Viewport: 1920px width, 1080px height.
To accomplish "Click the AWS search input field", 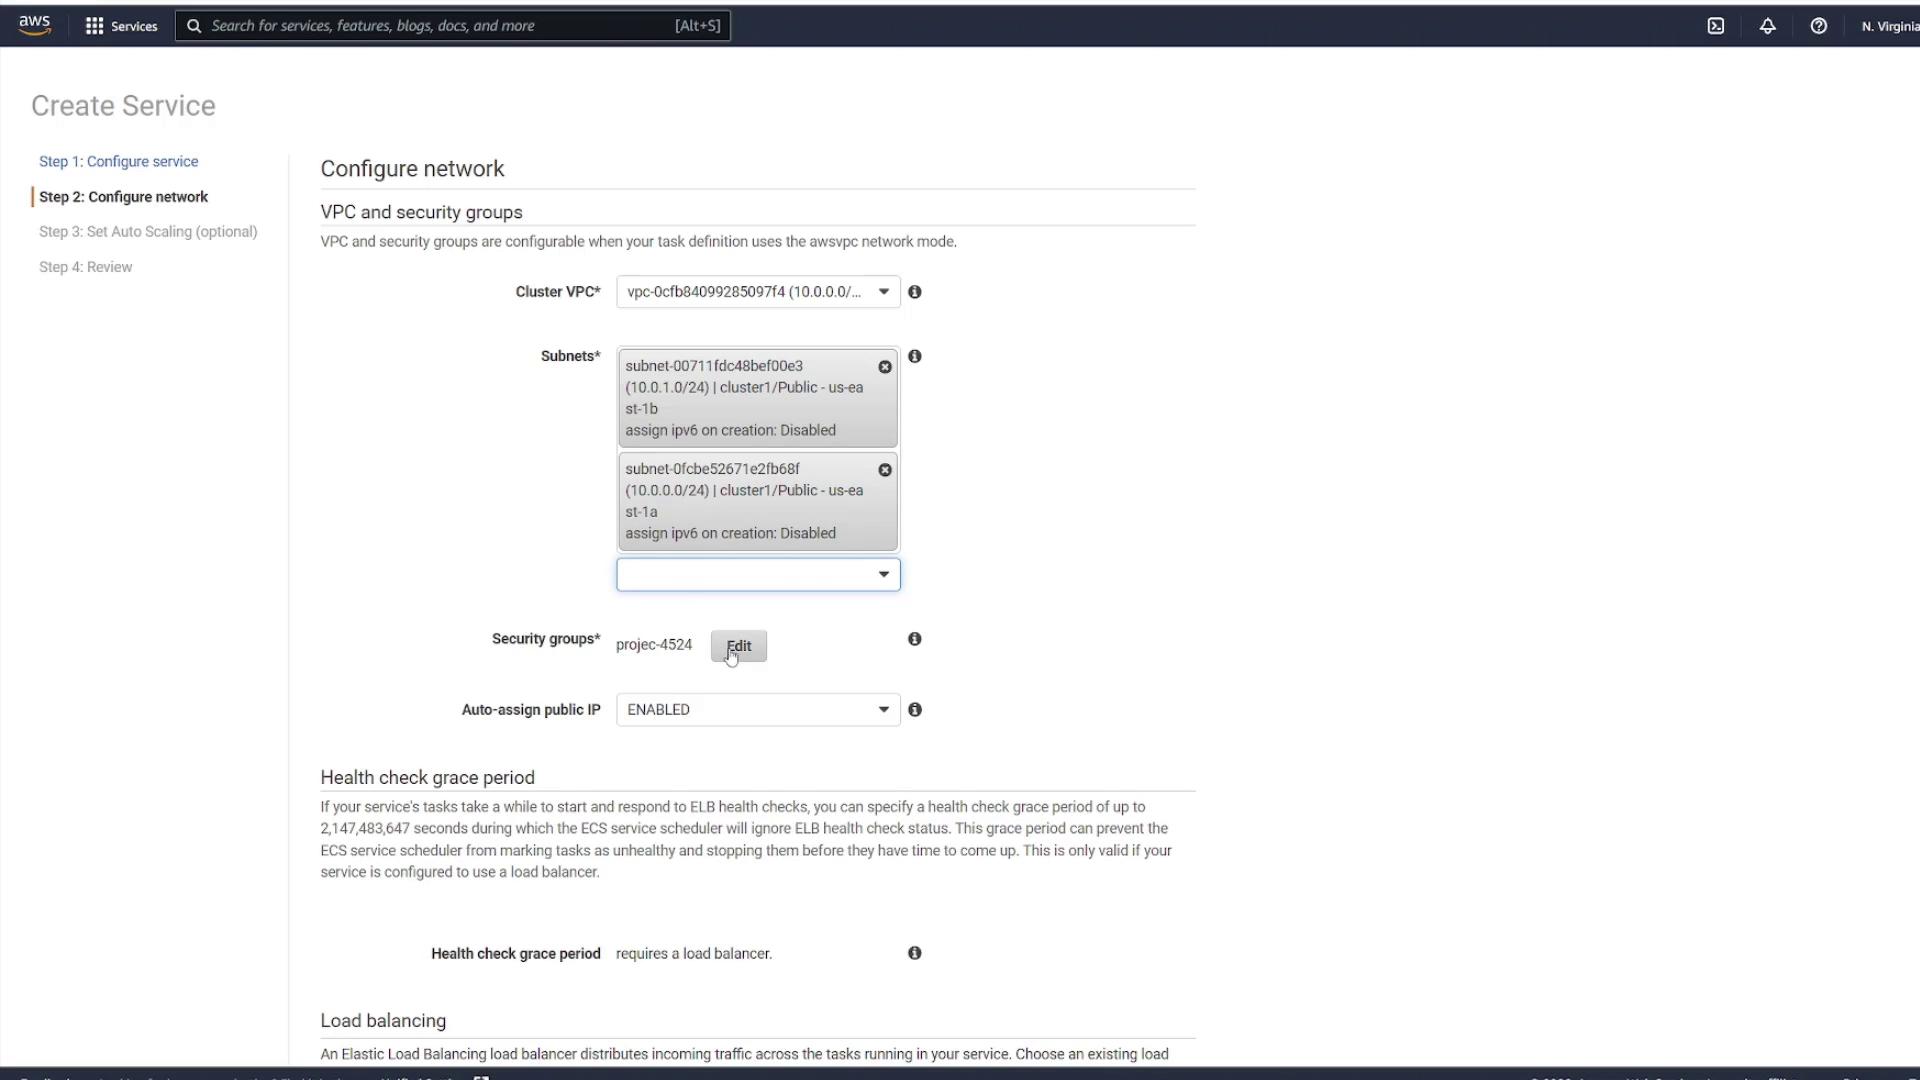I will (440, 26).
